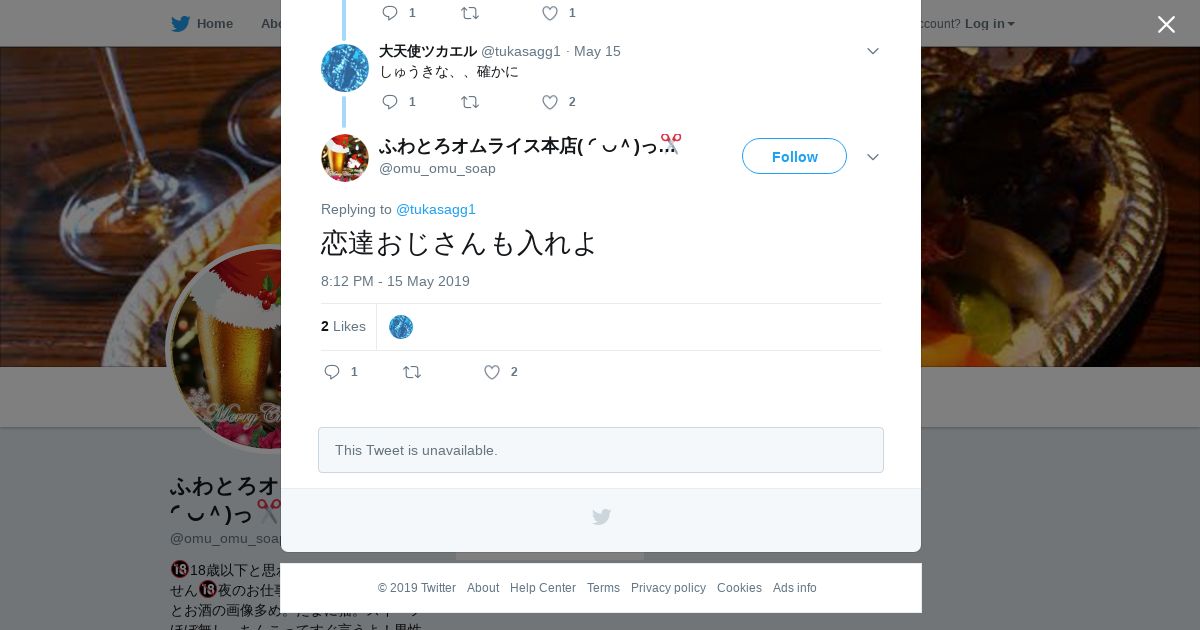1200x630 pixels.
Task: Open the Log in dropdown
Action: (x=989, y=23)
